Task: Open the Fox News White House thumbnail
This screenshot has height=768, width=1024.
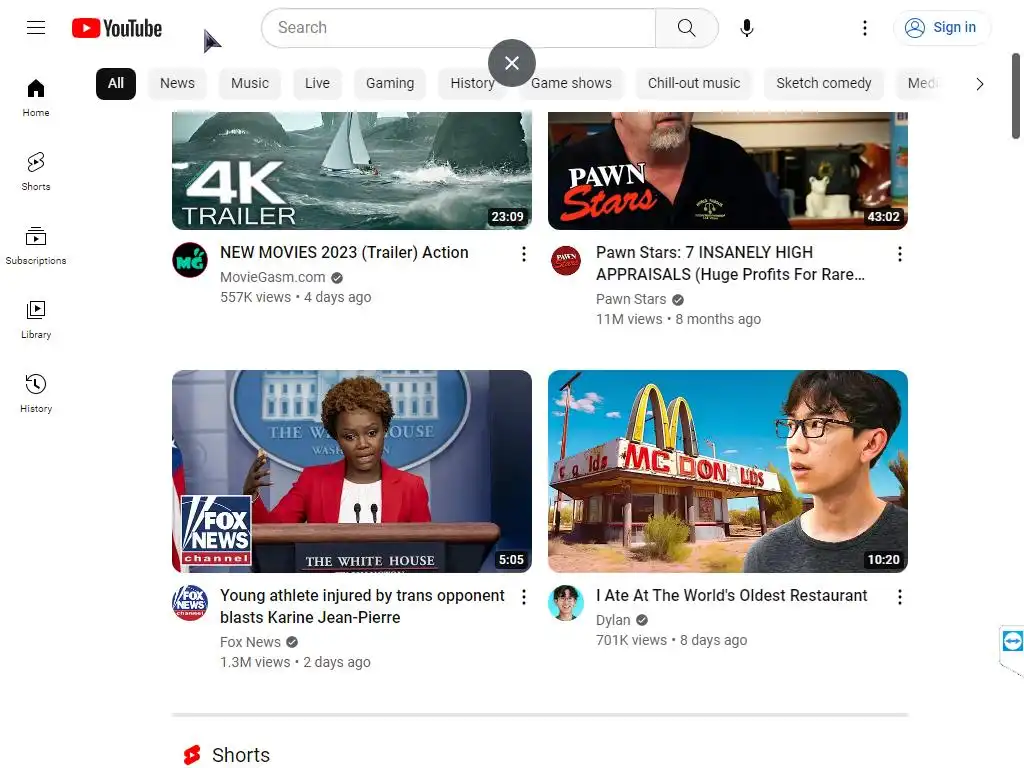Action: (352, 472)
